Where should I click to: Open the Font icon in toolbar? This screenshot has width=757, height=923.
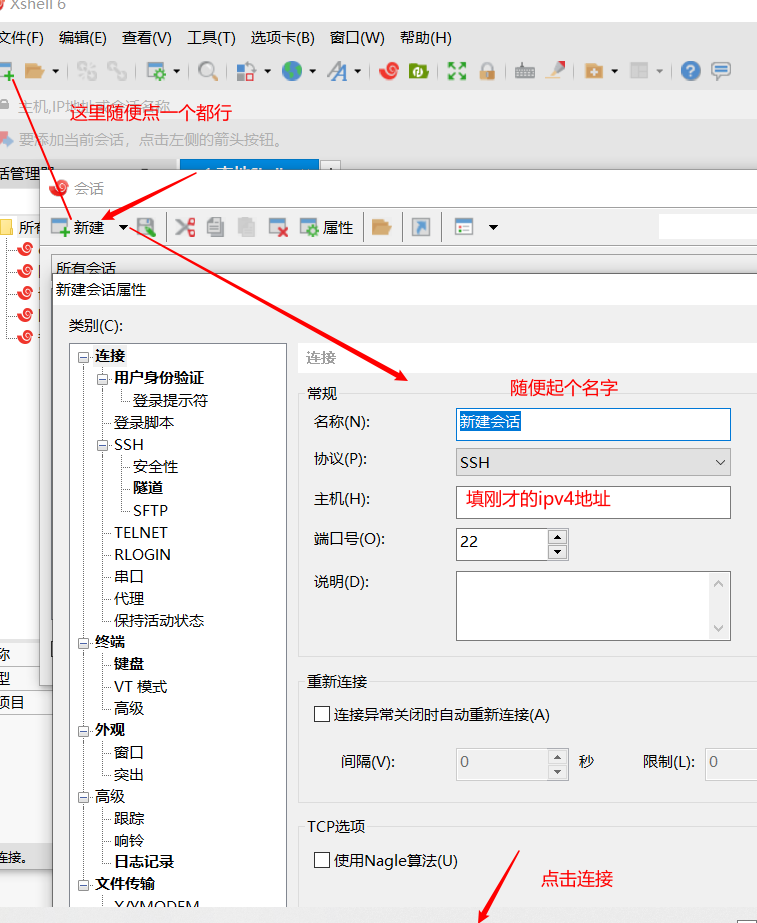(337, 71)
